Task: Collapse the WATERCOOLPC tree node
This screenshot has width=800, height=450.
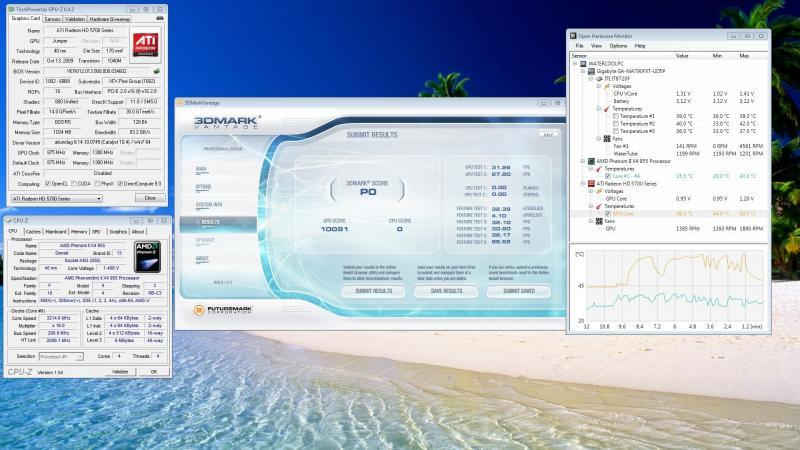Action: pyautogui.click(x=575, y=64)
